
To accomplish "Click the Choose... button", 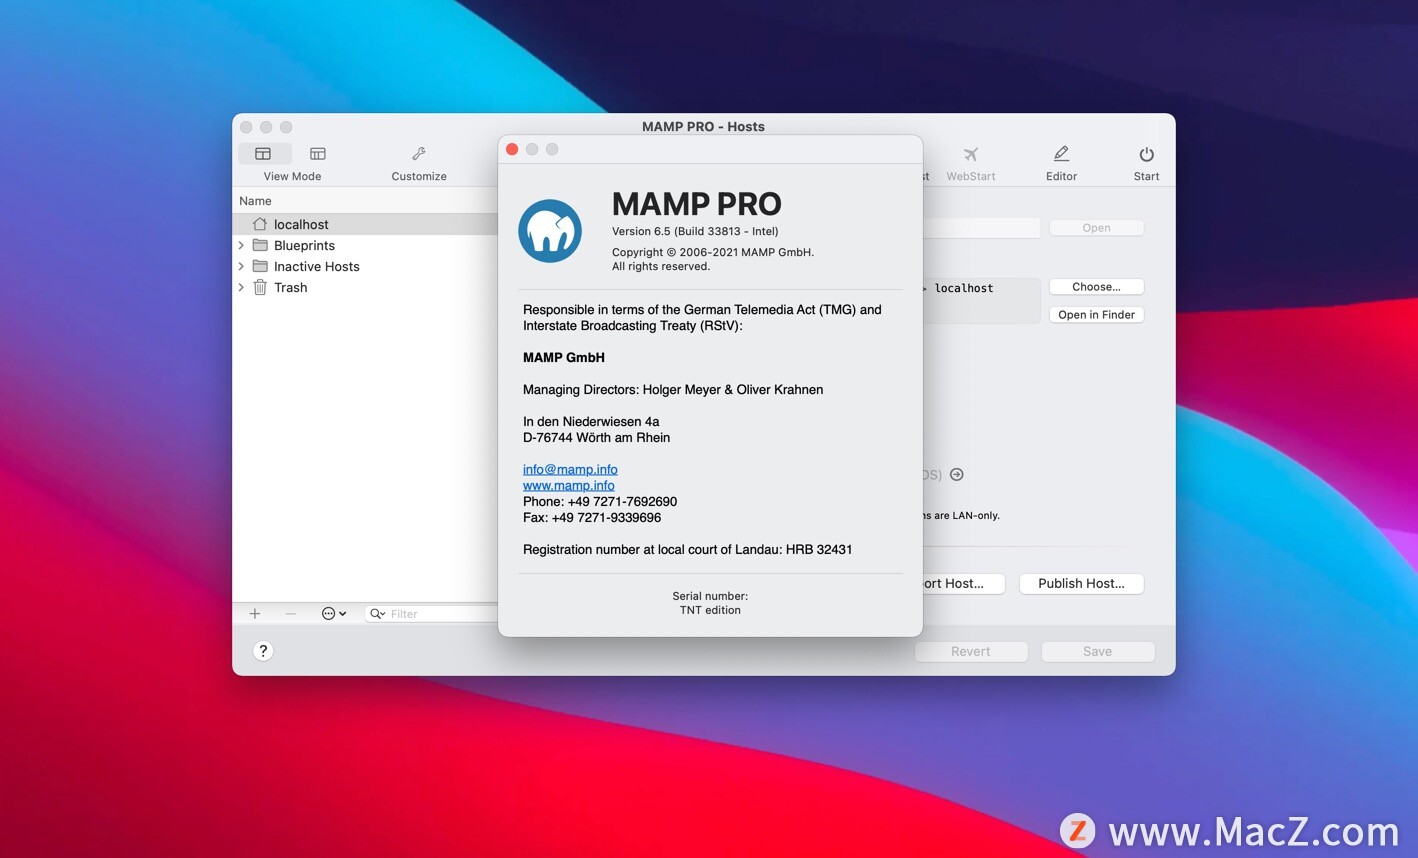I will pyautogui.click(x=1096, y=287).
